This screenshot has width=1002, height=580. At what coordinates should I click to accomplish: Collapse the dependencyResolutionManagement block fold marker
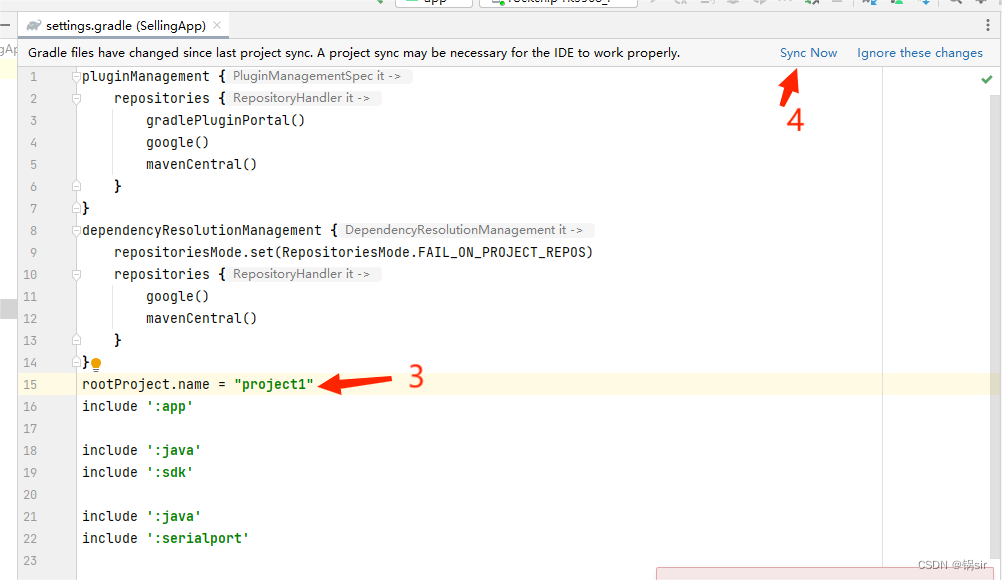pos(77,231)
